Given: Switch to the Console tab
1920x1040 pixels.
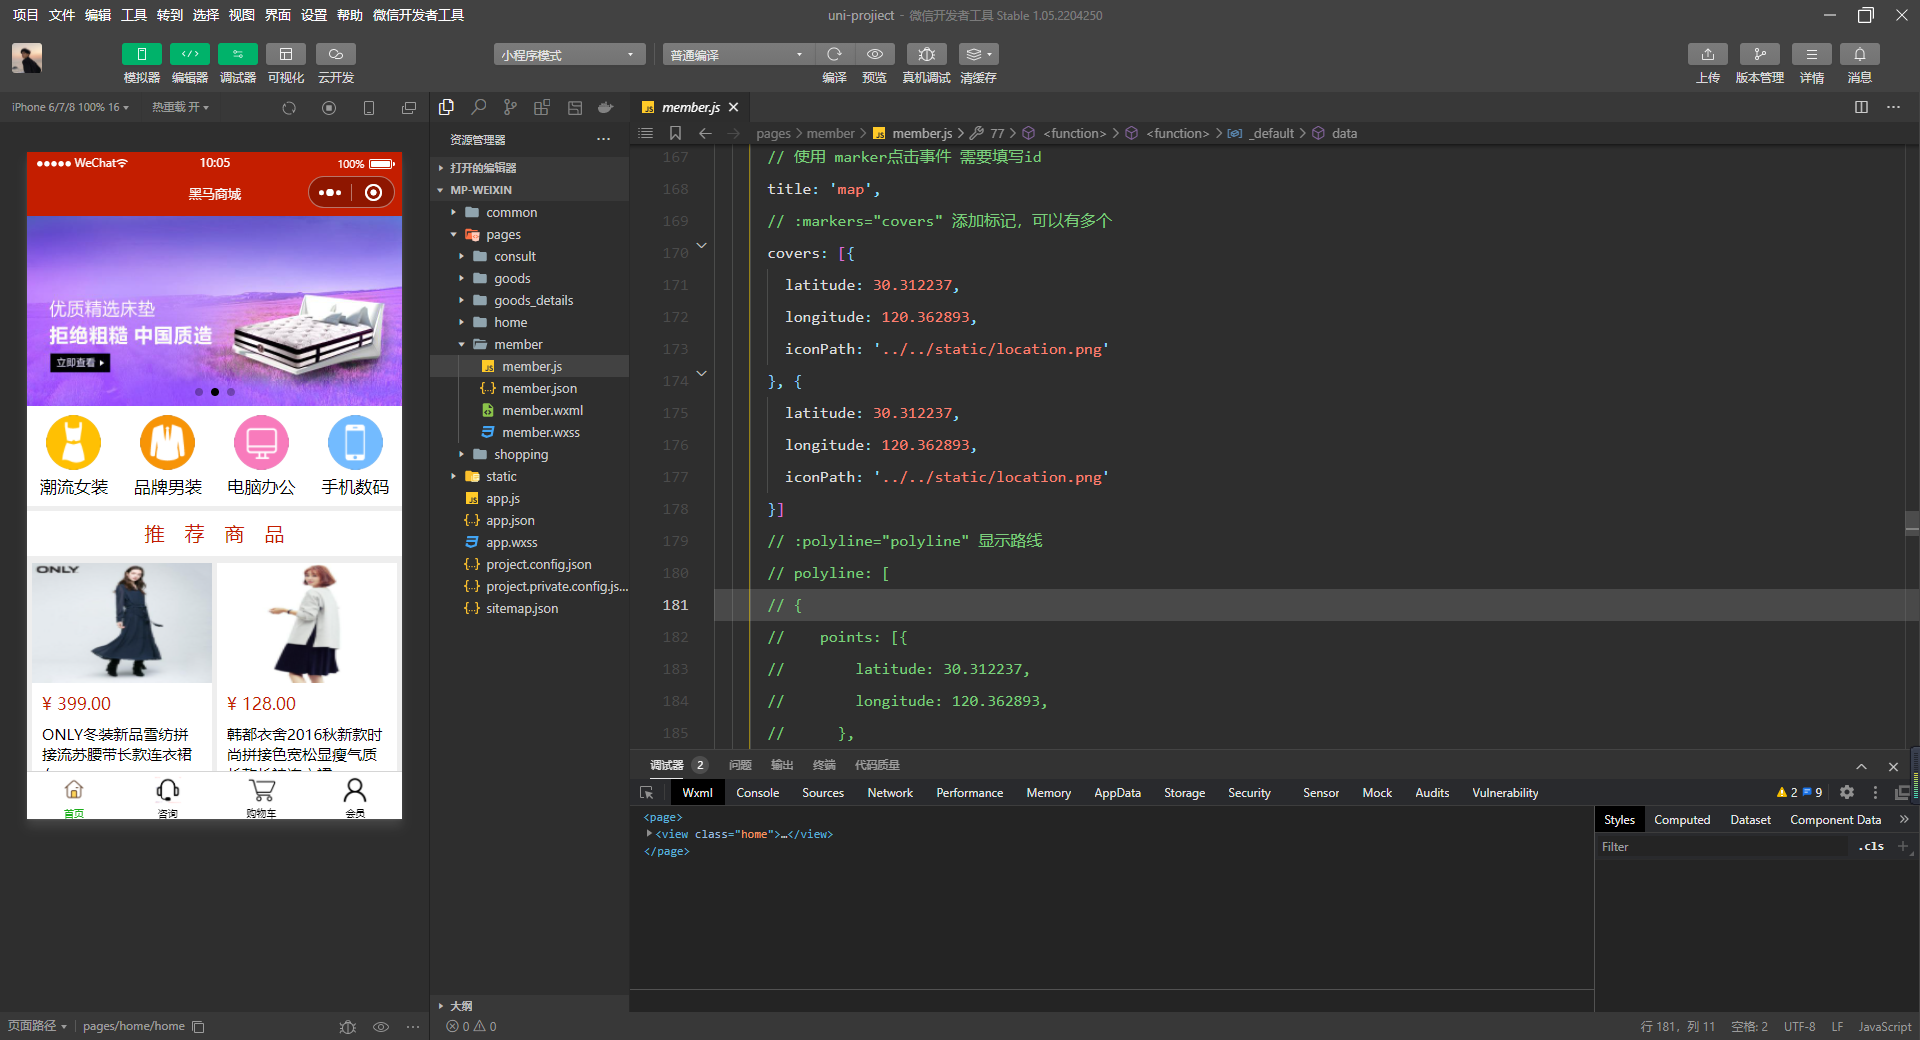Looking at the screenshot, I should click(757, 793).
